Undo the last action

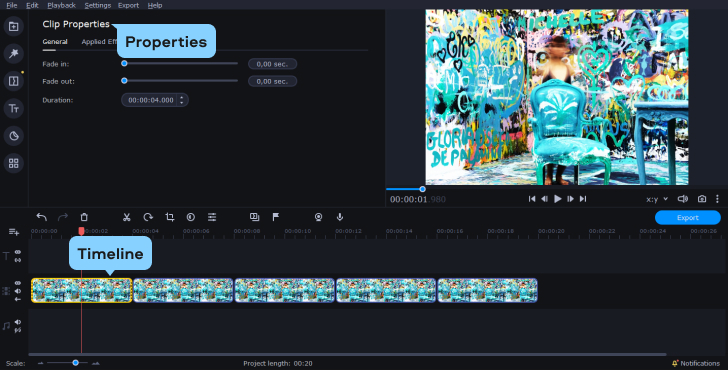coord(41,217)
